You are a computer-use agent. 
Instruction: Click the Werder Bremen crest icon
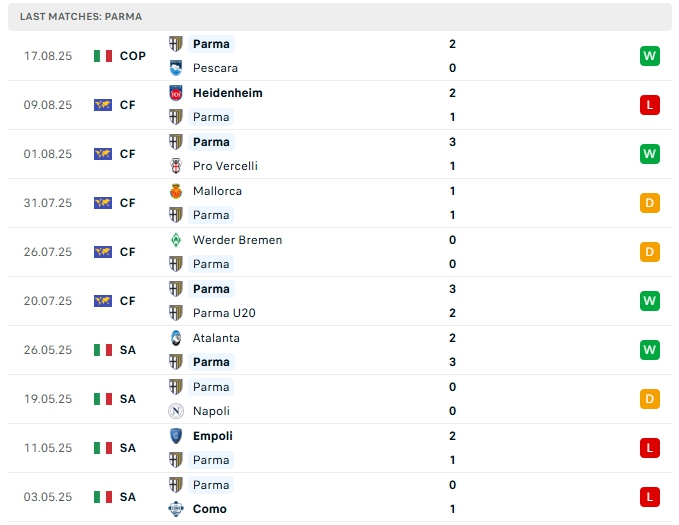(176, 240)
